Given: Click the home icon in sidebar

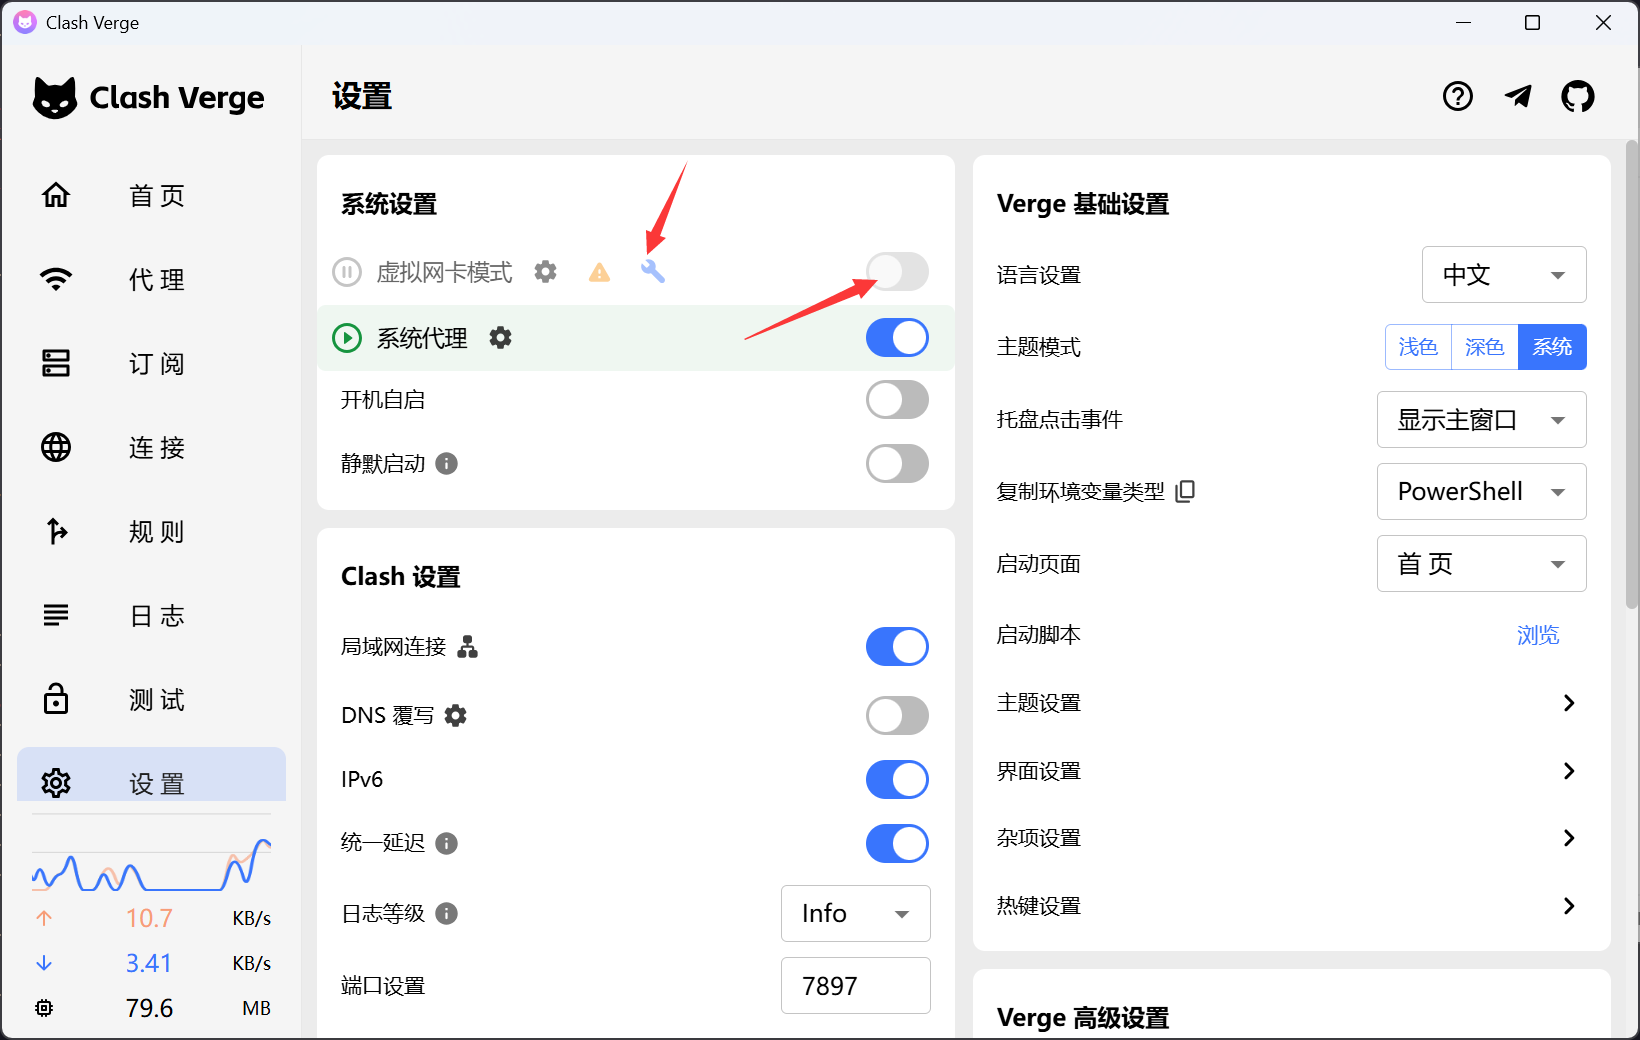Looking at the screenshot, I should pyautogui.click(x=56, y=195).
